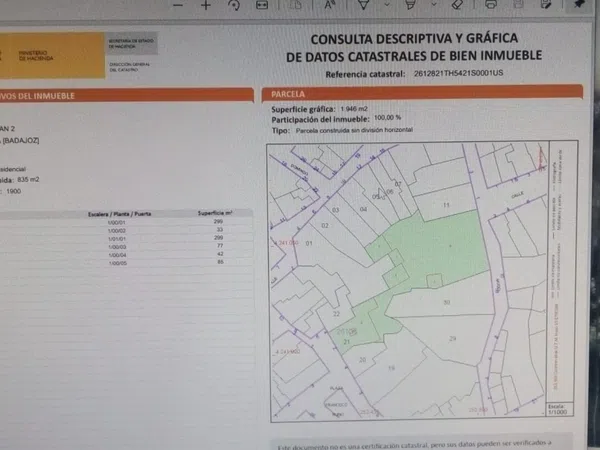Click the year value 1900
Screen dimensions: 600x450
13,191
